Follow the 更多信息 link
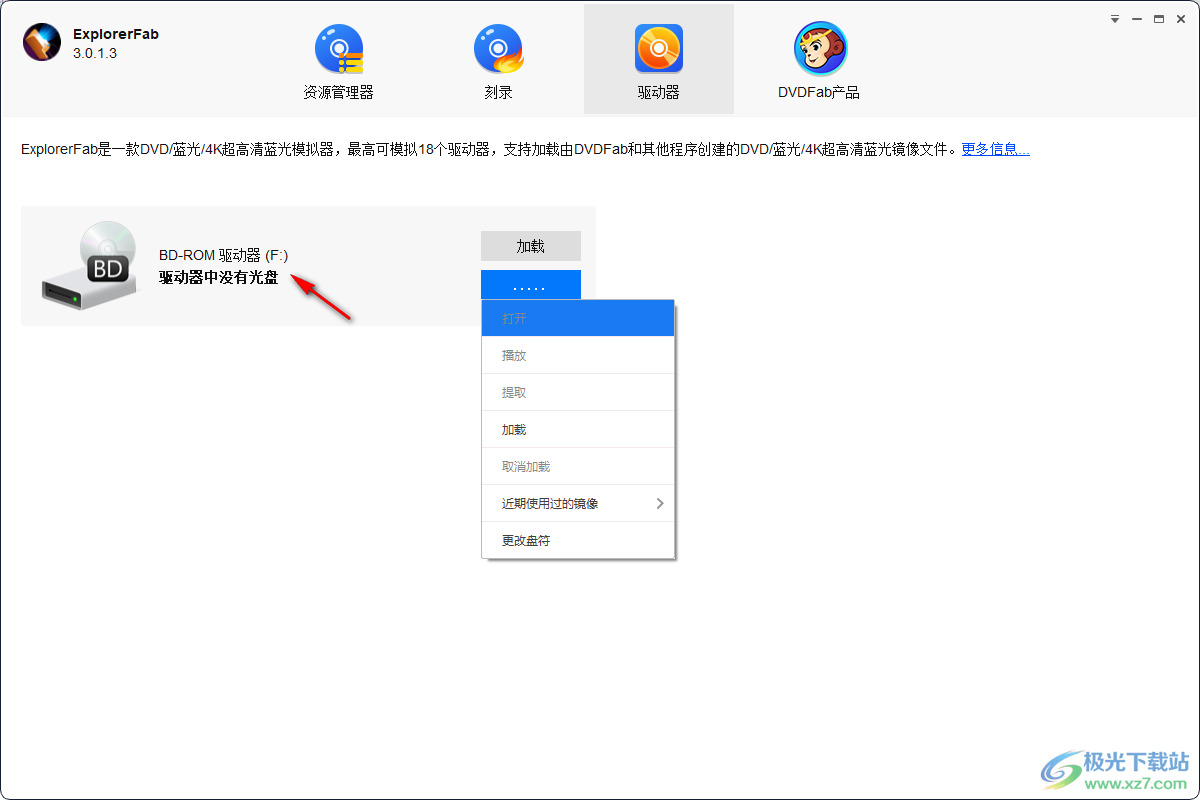 click(995, 149)
